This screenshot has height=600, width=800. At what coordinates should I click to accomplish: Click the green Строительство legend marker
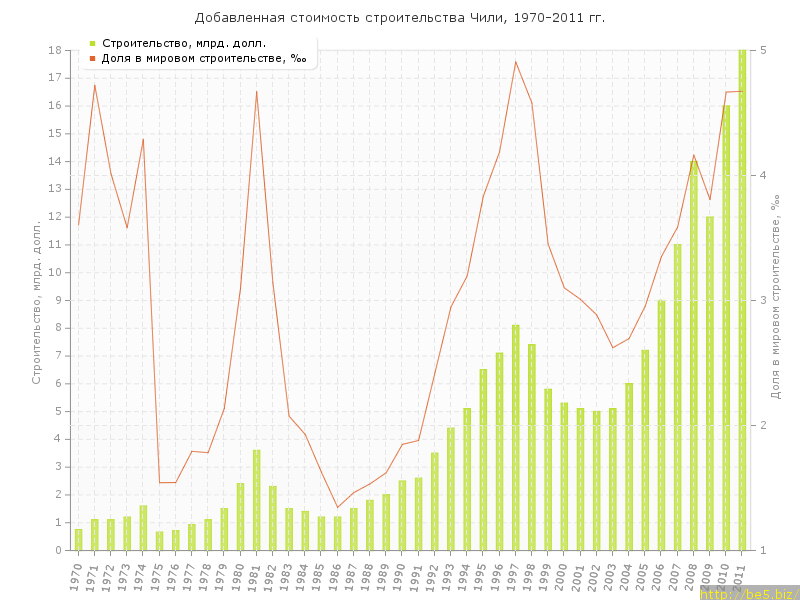92,43
